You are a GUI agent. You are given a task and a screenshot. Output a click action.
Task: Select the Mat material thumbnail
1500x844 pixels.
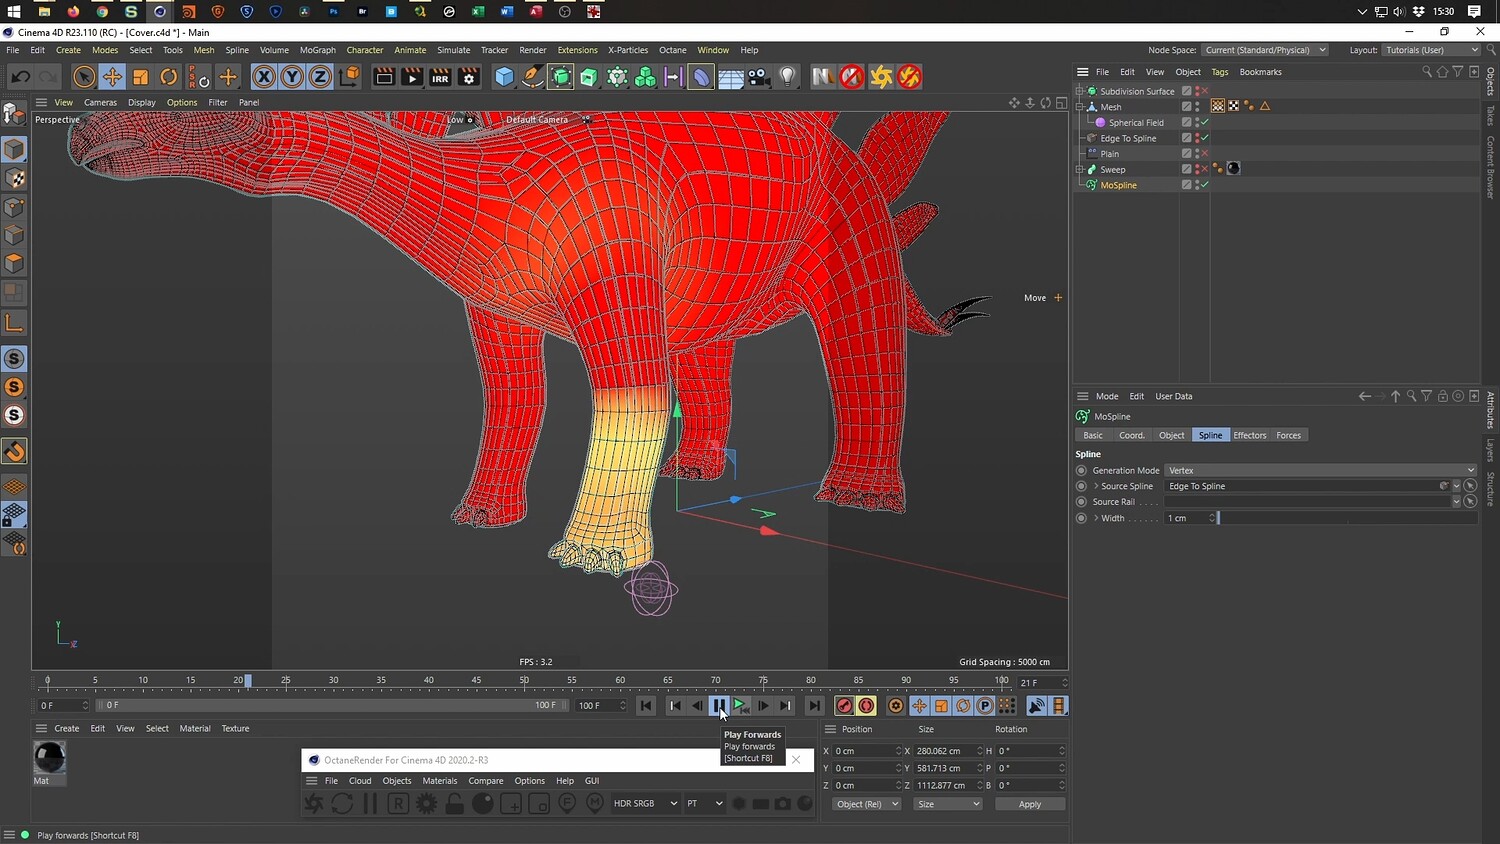pyautogui.click(x=49, y=758)
